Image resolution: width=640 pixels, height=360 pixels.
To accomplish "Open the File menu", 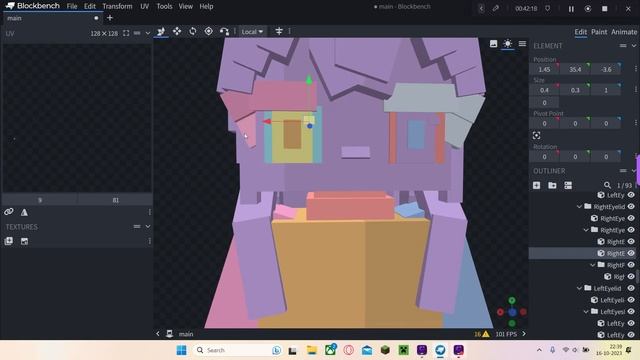I will click(x=72, y=7).
